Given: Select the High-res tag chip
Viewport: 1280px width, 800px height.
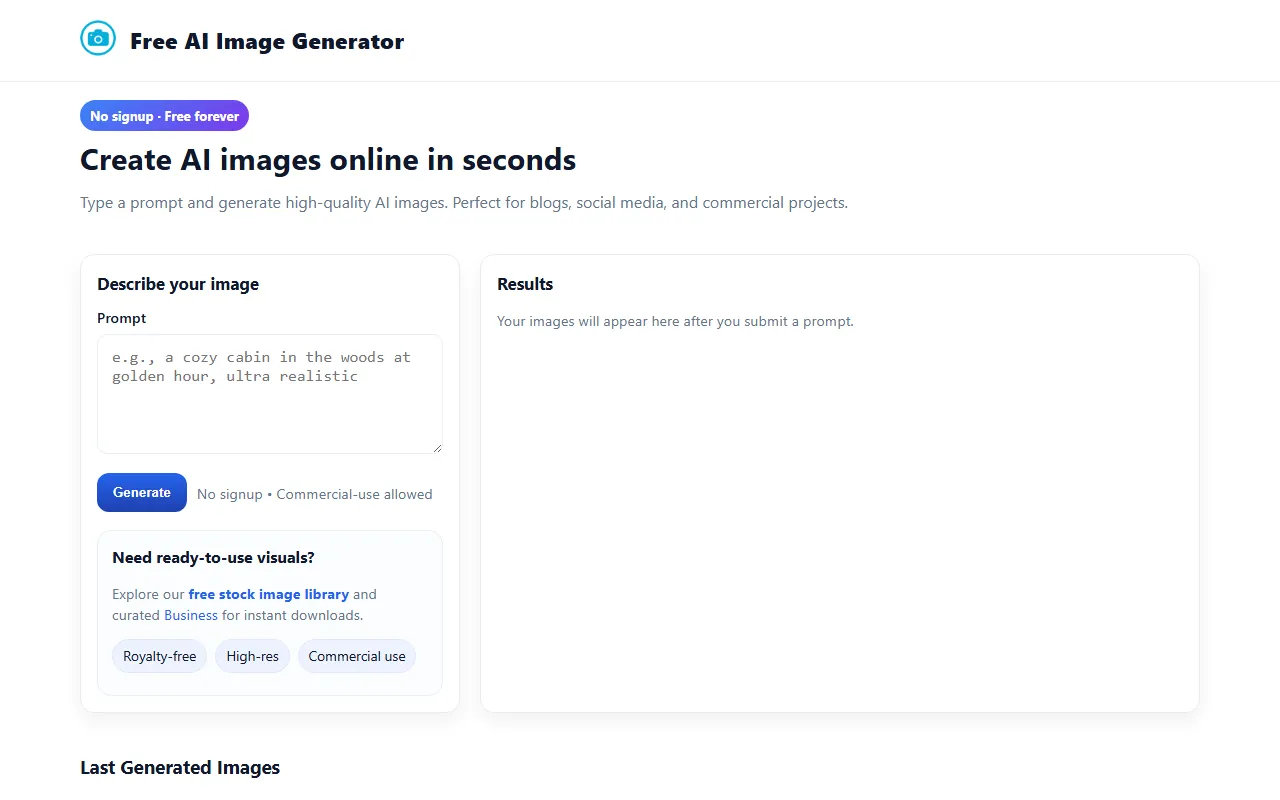Looking at the screenshot, I should [x=252, y=656].
